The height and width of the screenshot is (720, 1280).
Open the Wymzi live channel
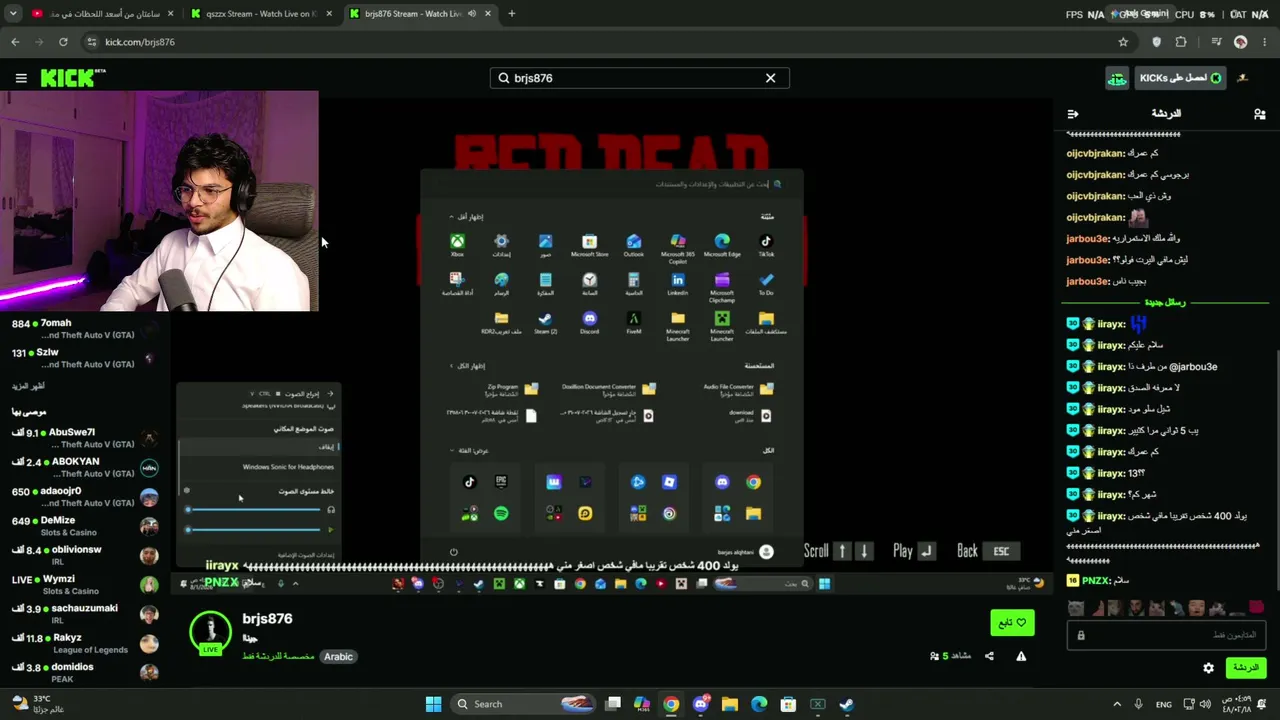point(85,585)
